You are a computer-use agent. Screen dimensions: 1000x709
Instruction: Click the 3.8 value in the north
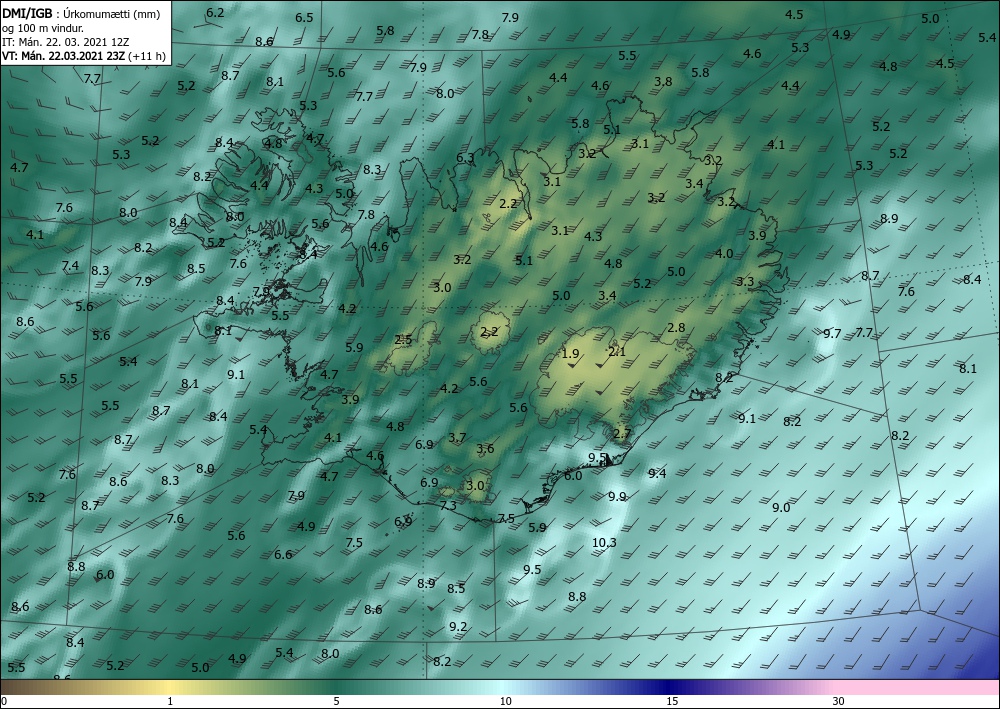click(x=663, y=81)
